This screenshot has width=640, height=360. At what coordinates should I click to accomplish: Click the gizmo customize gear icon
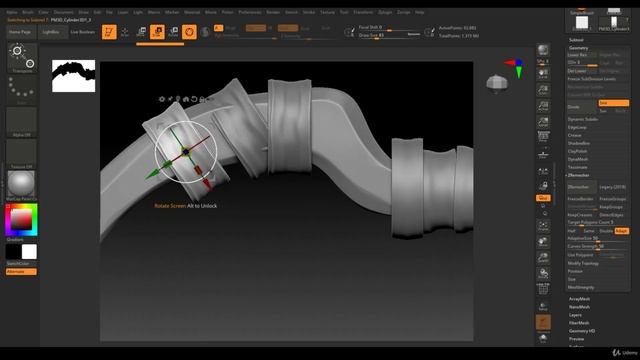tap(162, 99)
